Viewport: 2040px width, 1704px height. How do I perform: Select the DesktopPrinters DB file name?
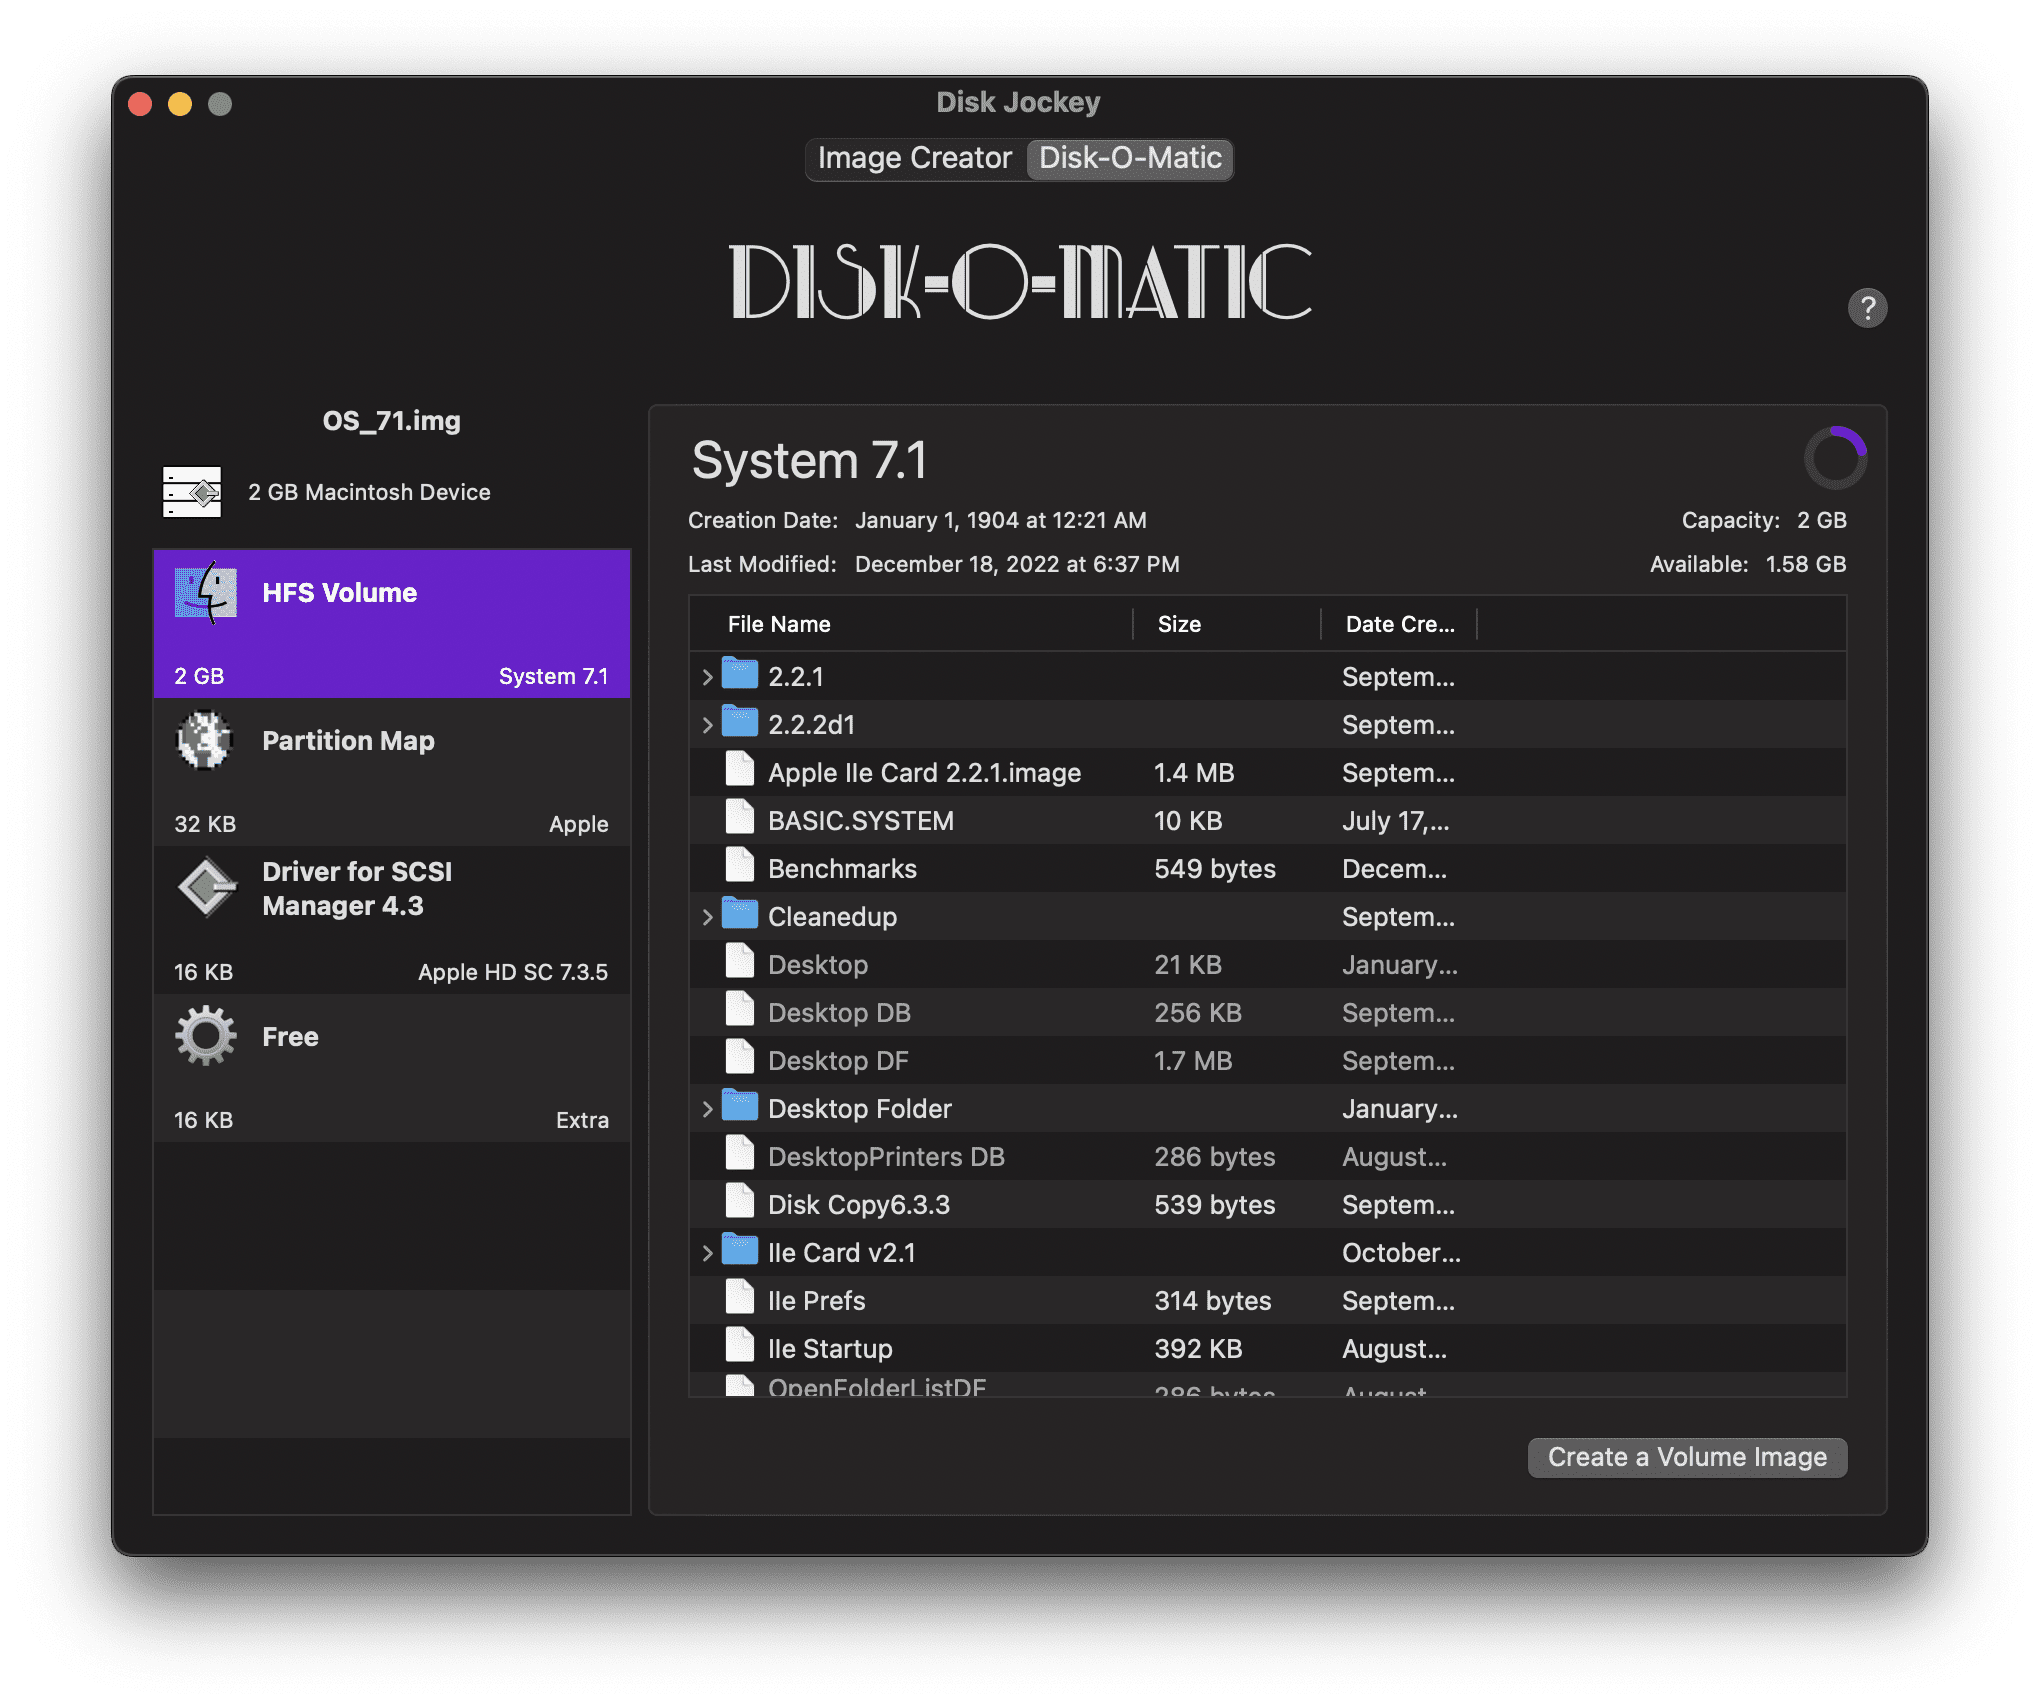[886, 1157]
